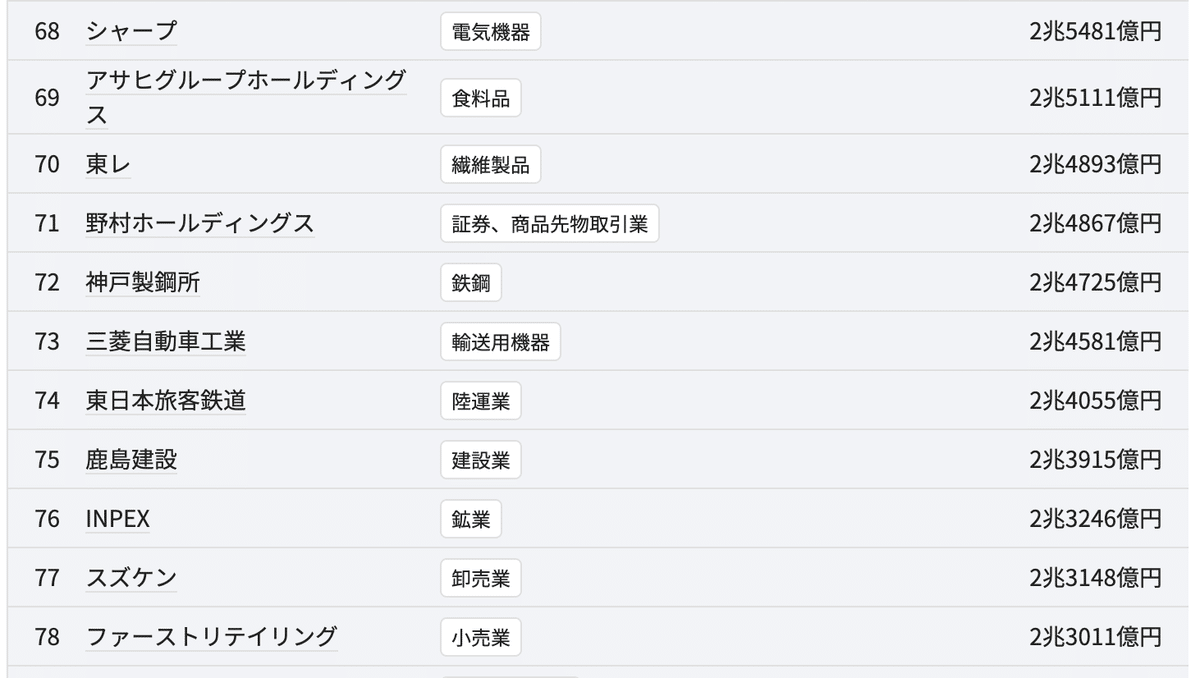Click the 繊維製品 industry tag

coord(490,165)
